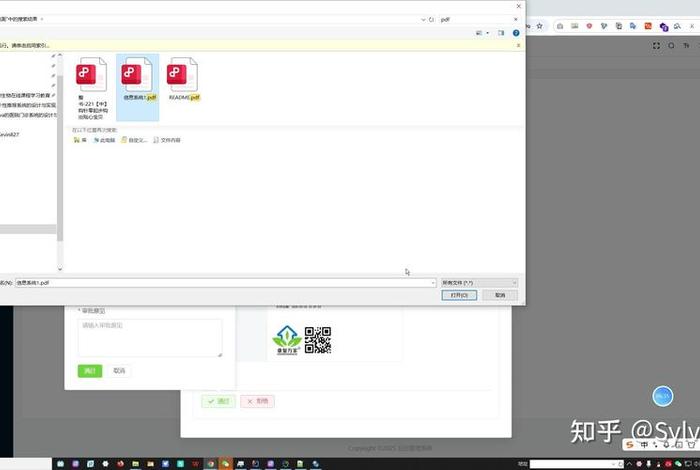Search again in 自定义 location
The height and width of the screenshot is (470, 700).
tap(134, 140)
